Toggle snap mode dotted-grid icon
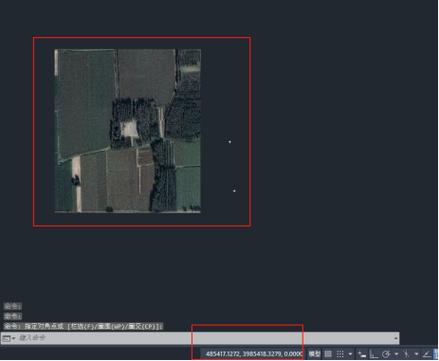 [x=340, y=354]
